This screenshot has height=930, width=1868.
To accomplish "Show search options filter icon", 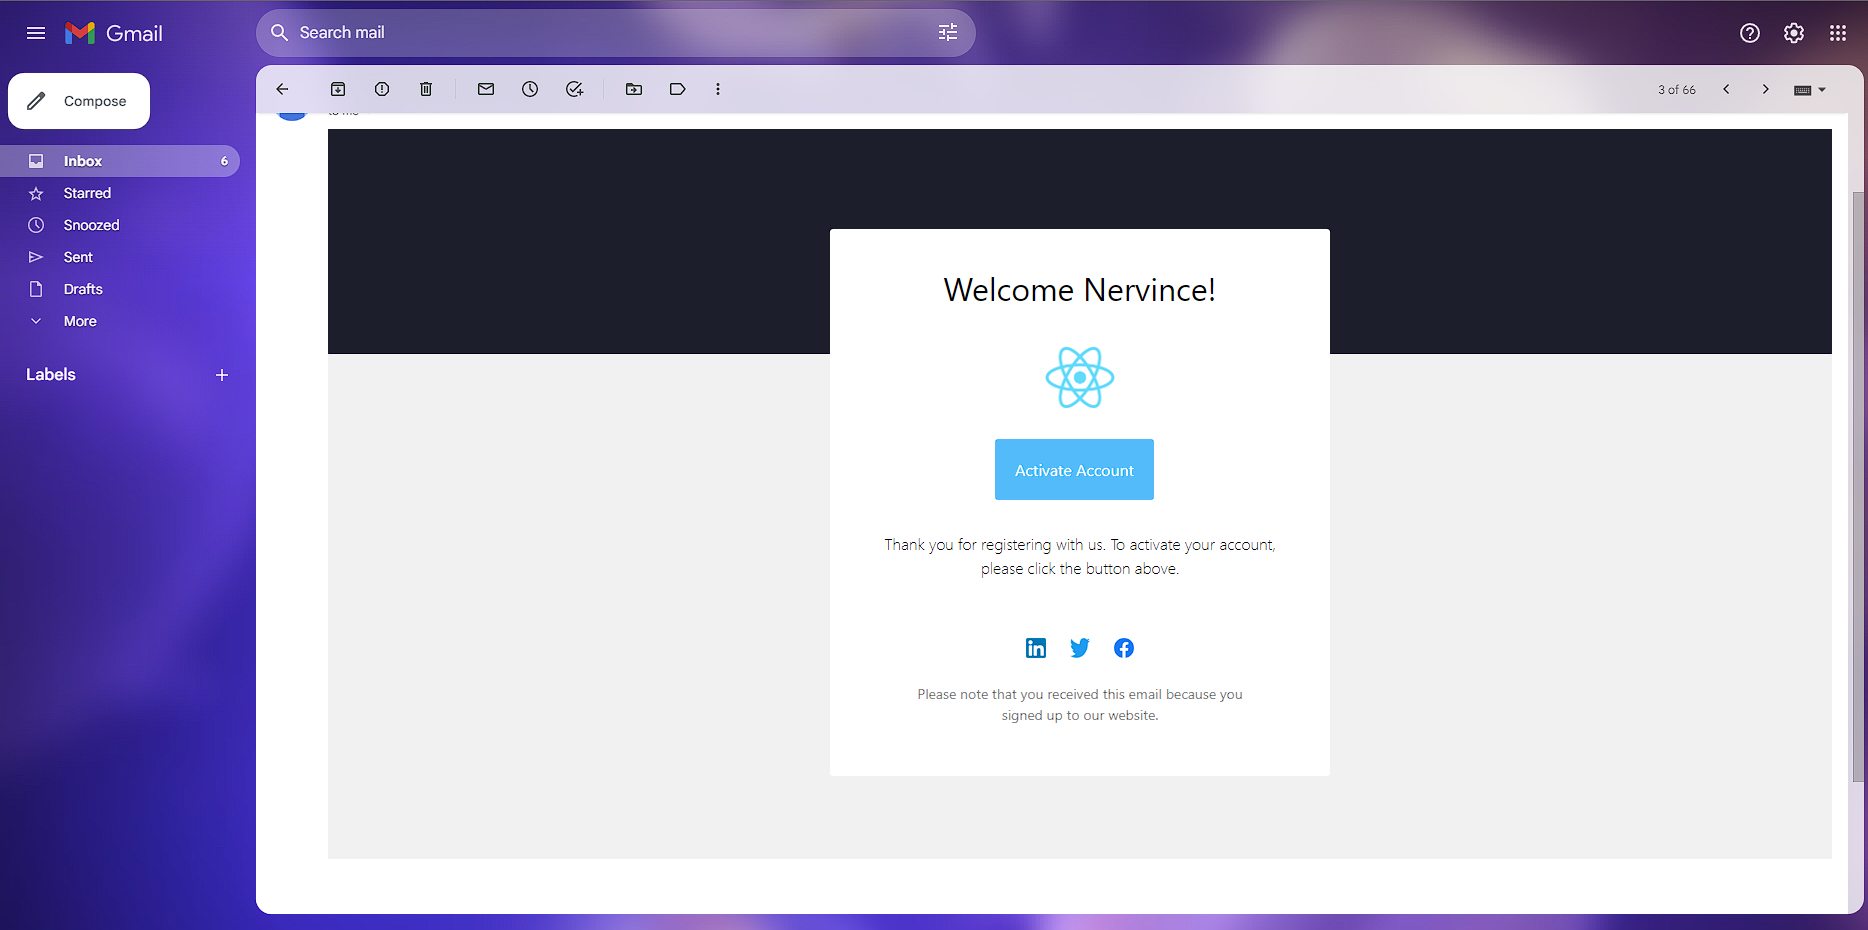I will (948, 33).
